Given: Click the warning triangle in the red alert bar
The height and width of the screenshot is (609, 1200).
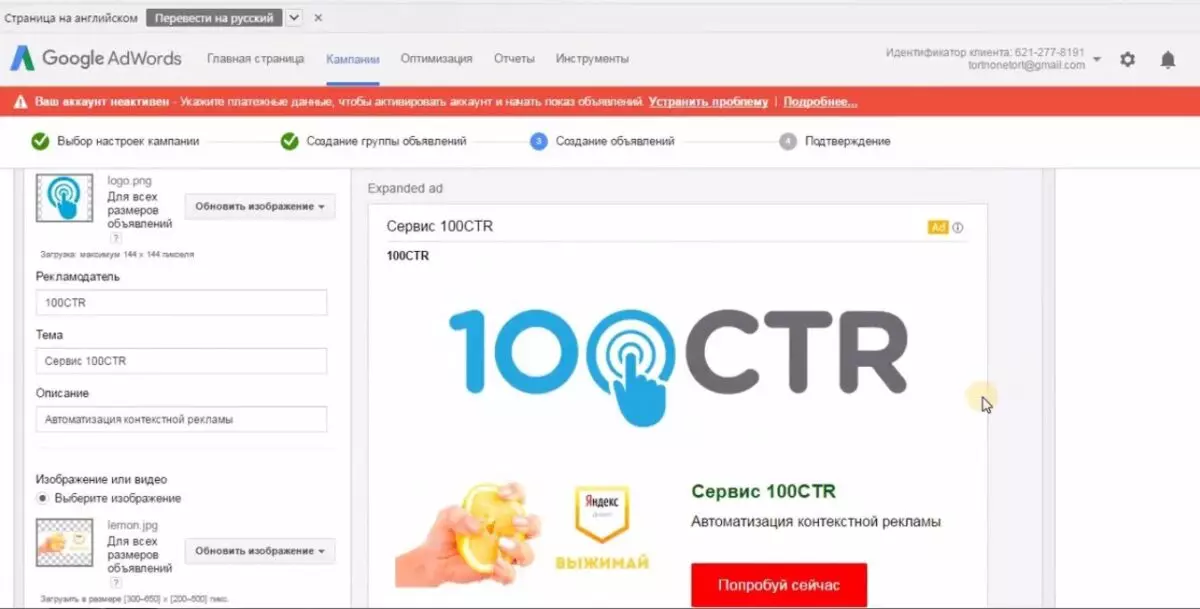Looking at the screenshot, I should click(18, 102).
